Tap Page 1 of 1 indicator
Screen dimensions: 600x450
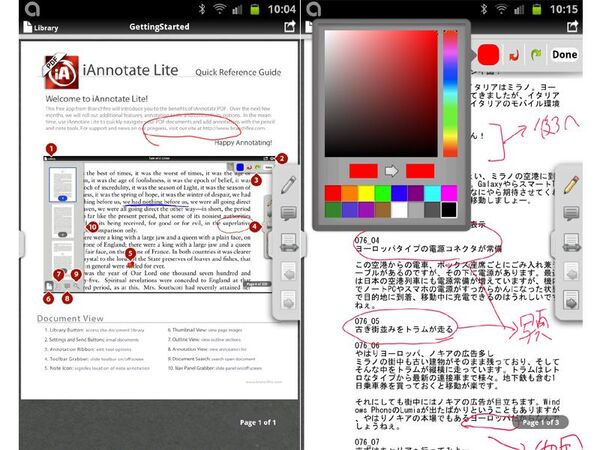click(x=258, y=422)
